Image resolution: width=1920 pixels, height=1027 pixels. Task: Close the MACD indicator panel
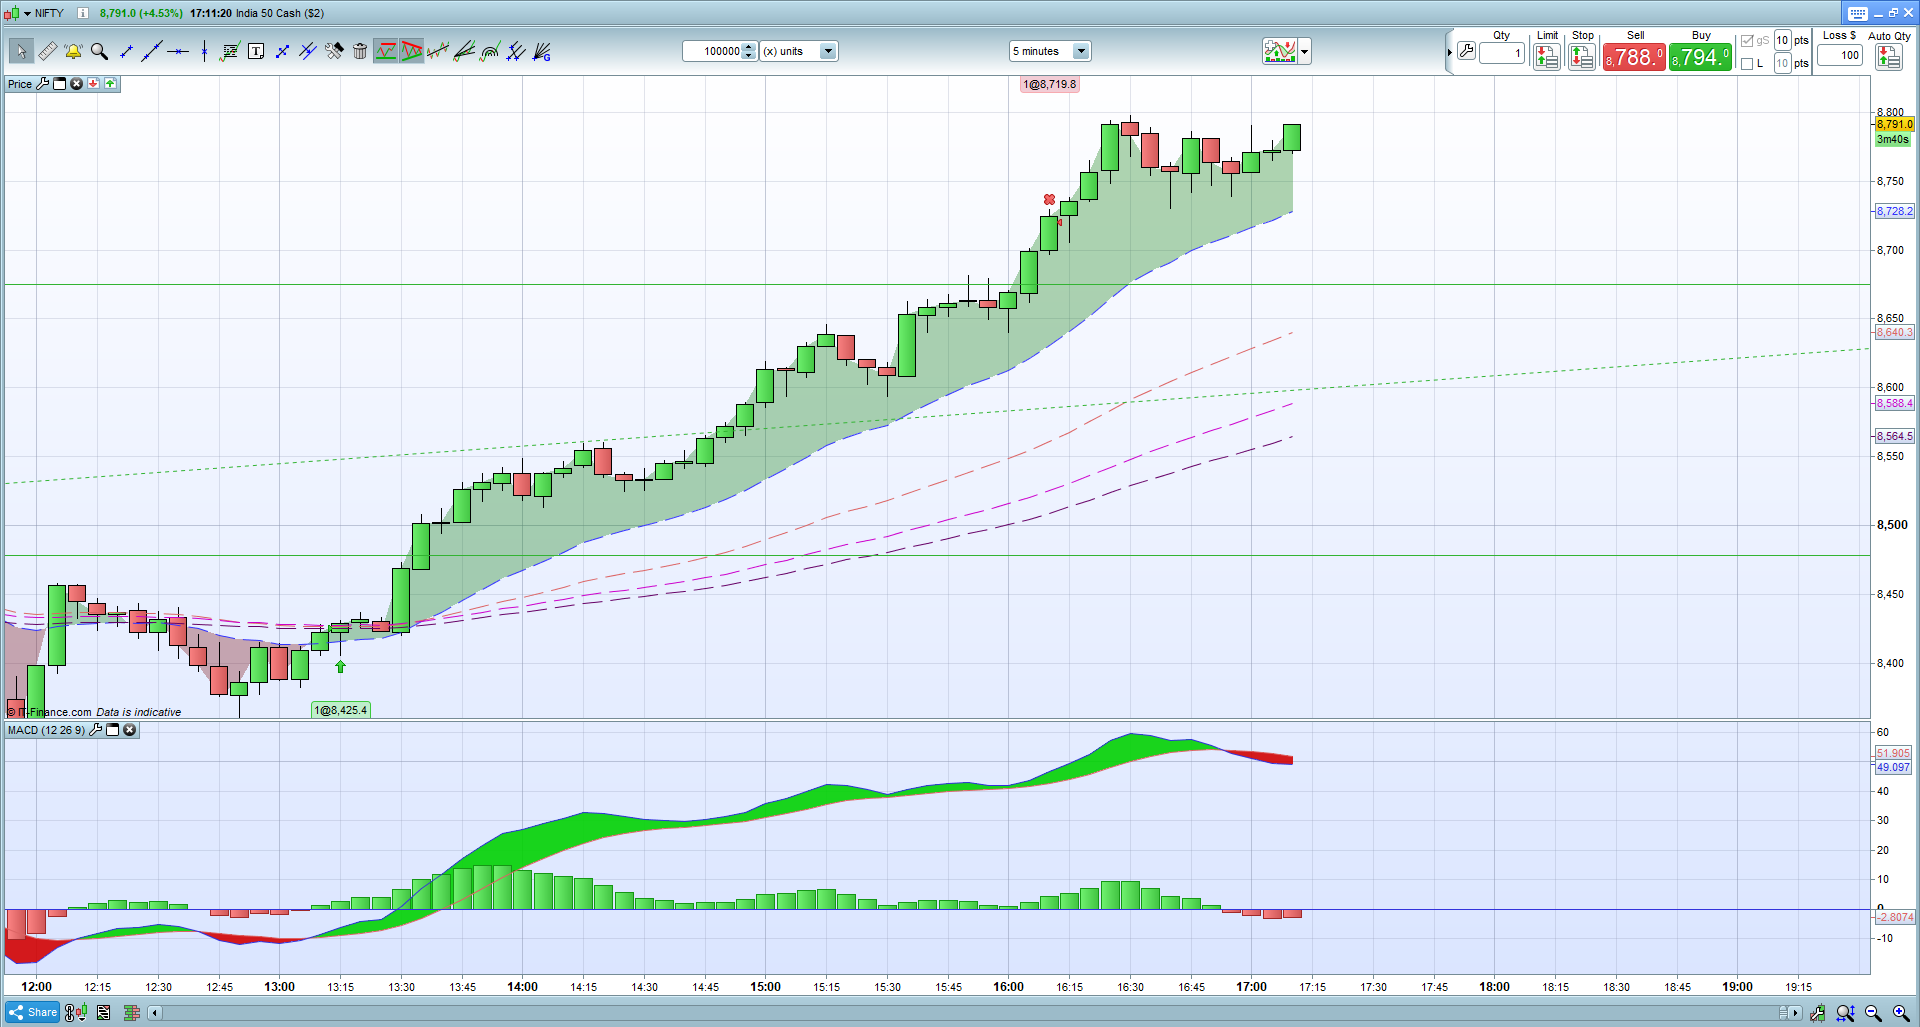tap(130, 730)
